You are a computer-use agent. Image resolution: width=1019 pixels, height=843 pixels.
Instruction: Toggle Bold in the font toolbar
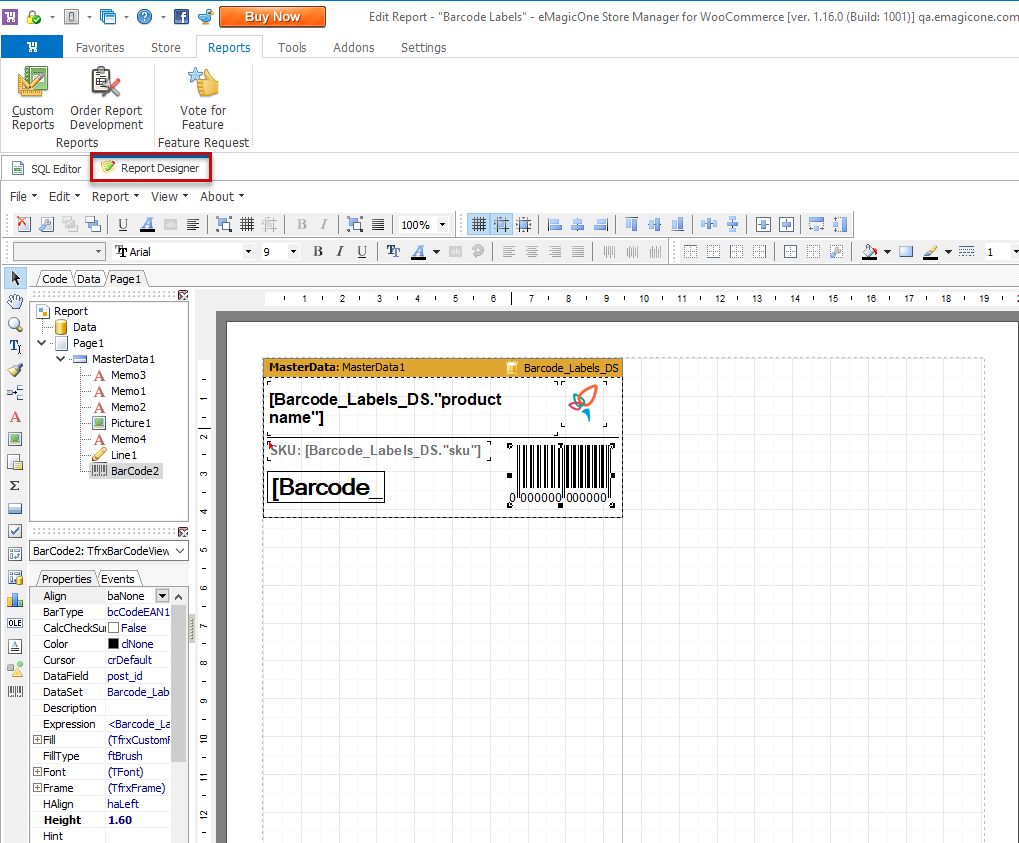click(318, 252)
